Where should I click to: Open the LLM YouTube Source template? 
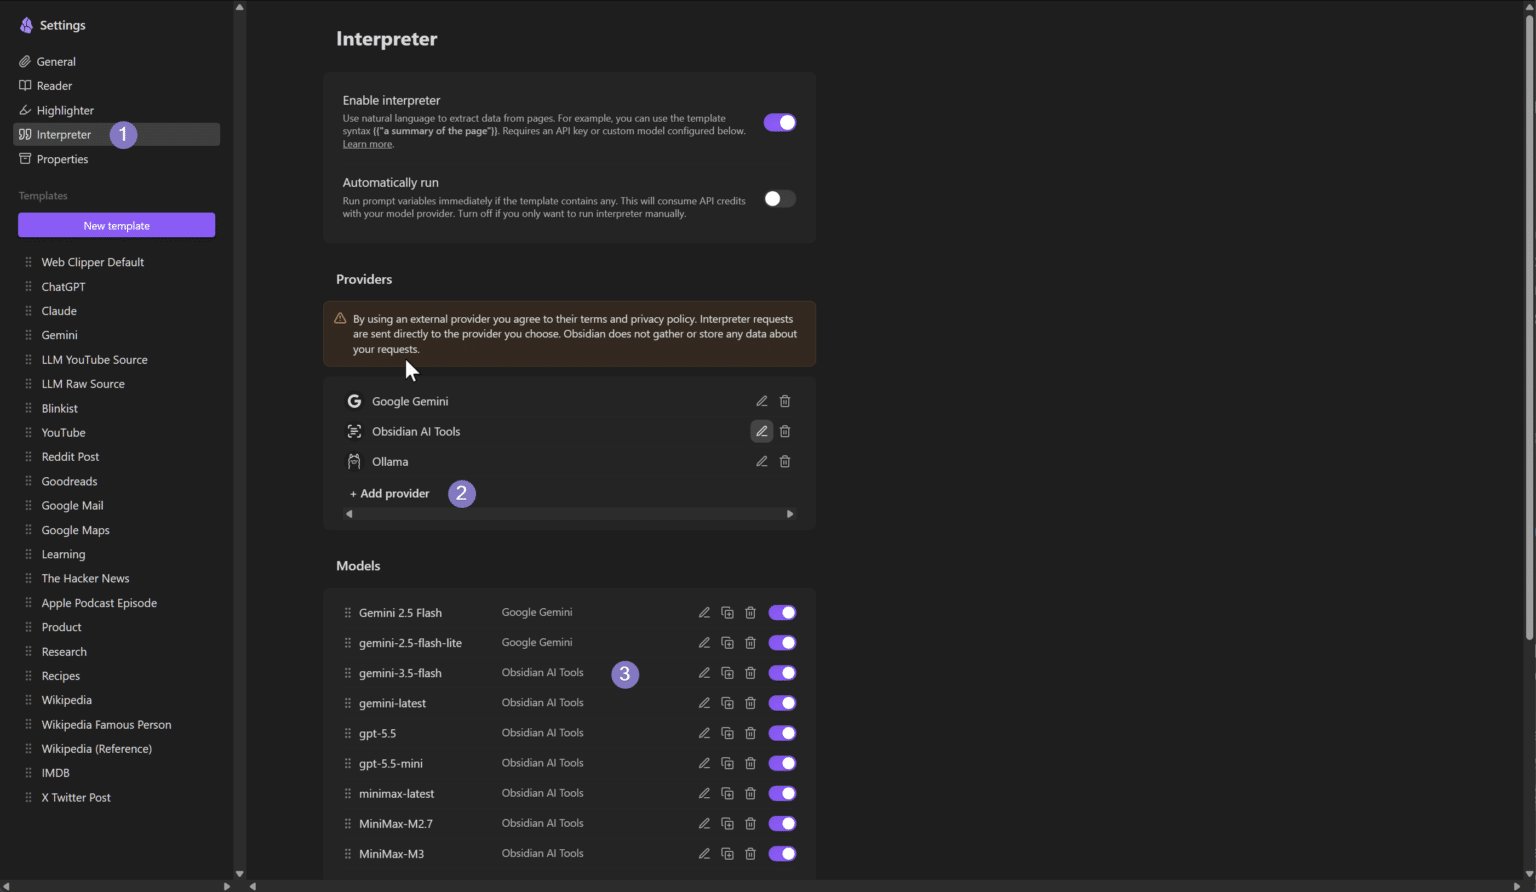tap(94, 360)
